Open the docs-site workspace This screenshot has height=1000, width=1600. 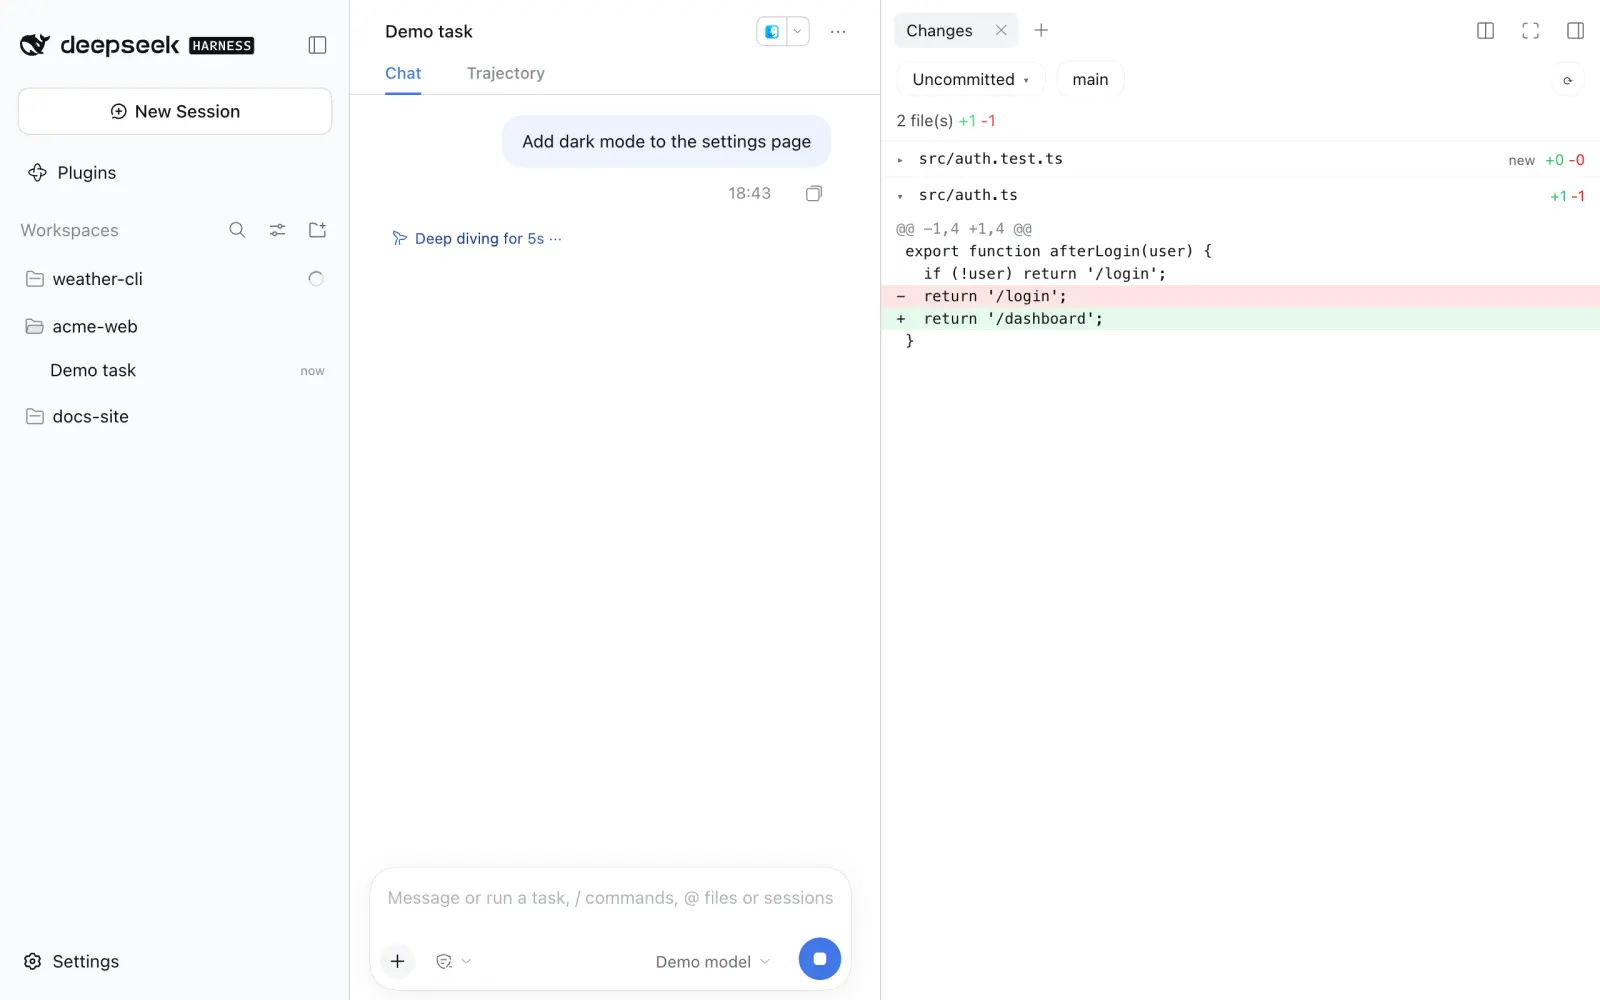(175, 416)
